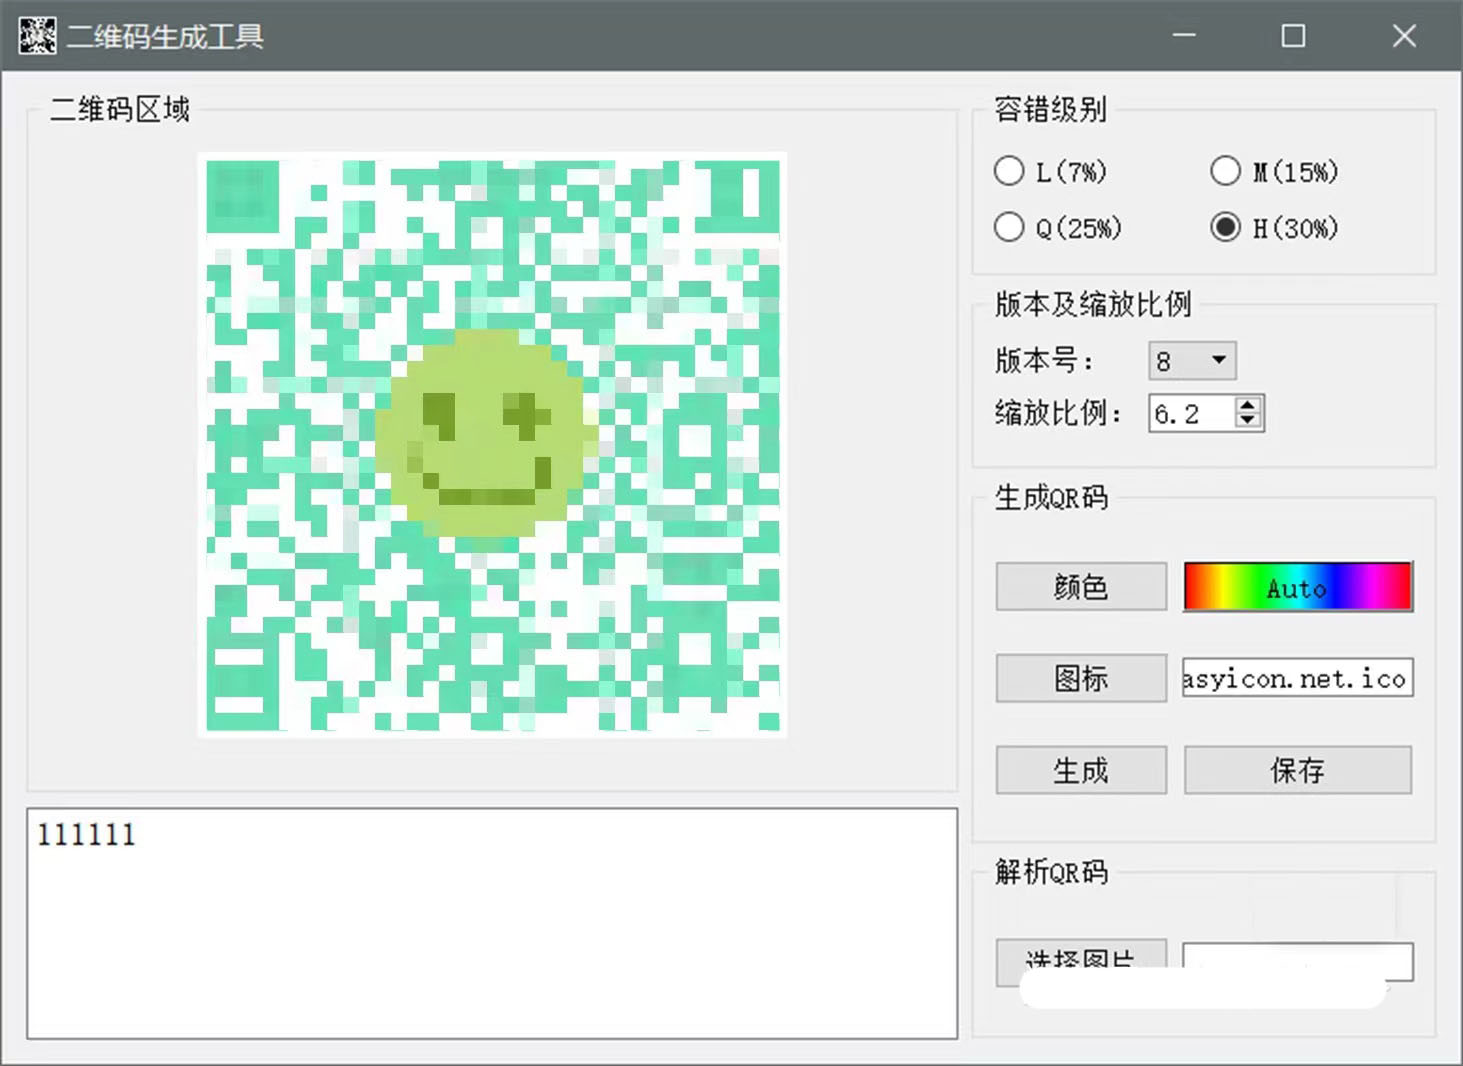Viewport: 1463px width, 1066px height.
Task: Click the 图标 icon button
Action: click(1081, 678)
